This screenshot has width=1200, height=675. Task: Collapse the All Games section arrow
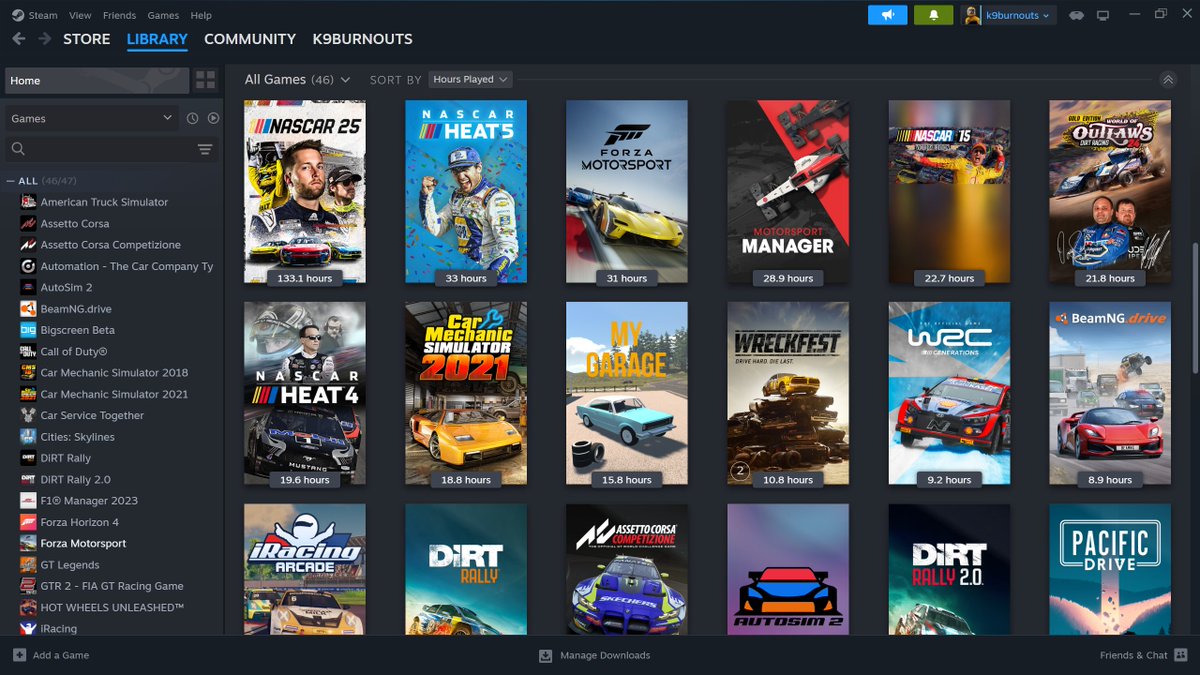(1168, 80)
